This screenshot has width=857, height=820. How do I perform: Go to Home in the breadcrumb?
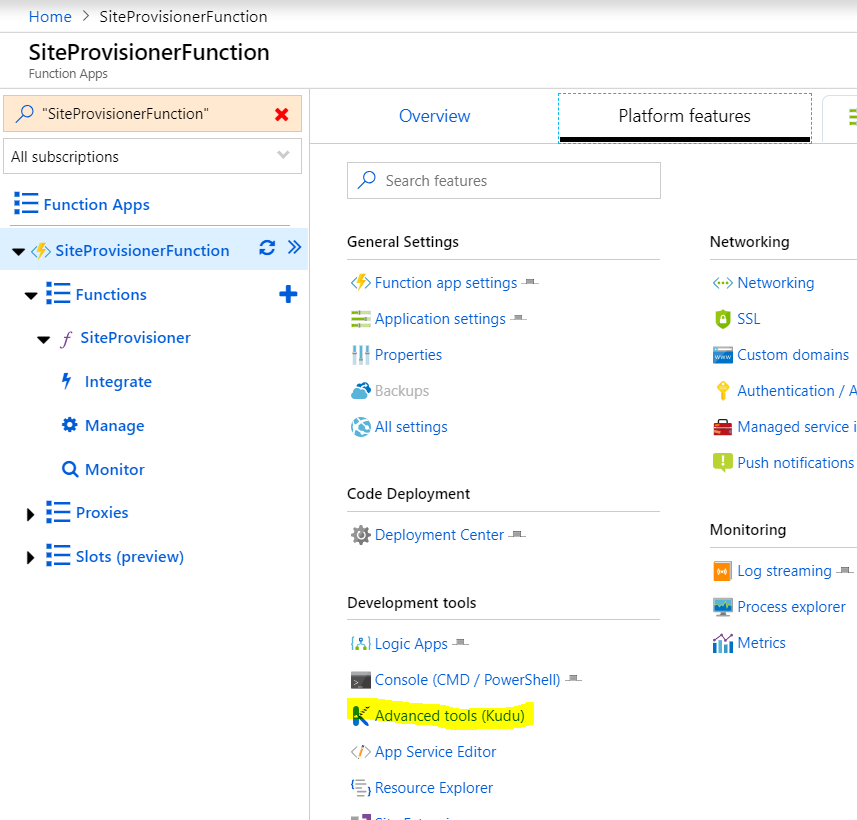click(x=50, y=16)
